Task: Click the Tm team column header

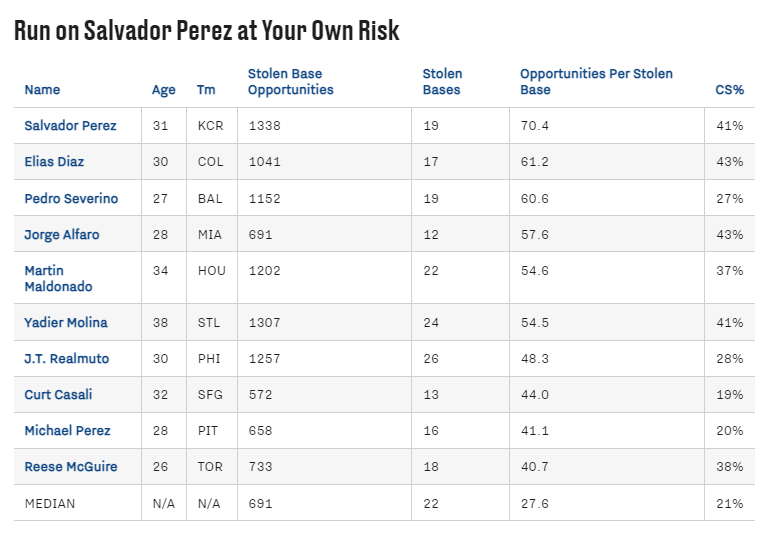Action: click(206, 90)
